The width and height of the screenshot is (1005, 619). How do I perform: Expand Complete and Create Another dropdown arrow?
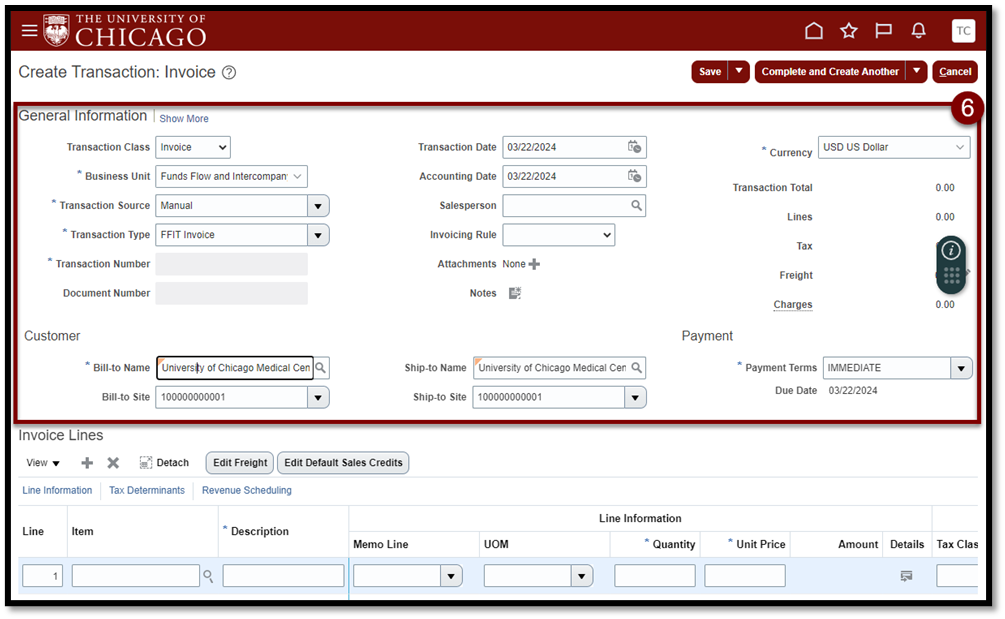point(917,71)
